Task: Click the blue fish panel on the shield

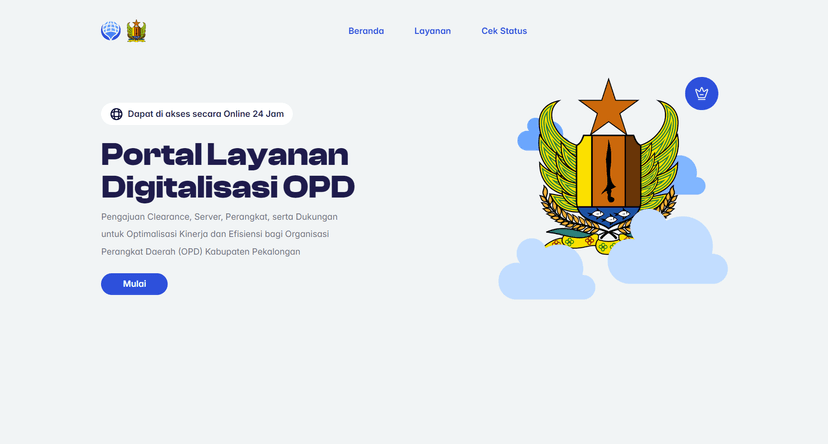Action: tap(609, 214)
